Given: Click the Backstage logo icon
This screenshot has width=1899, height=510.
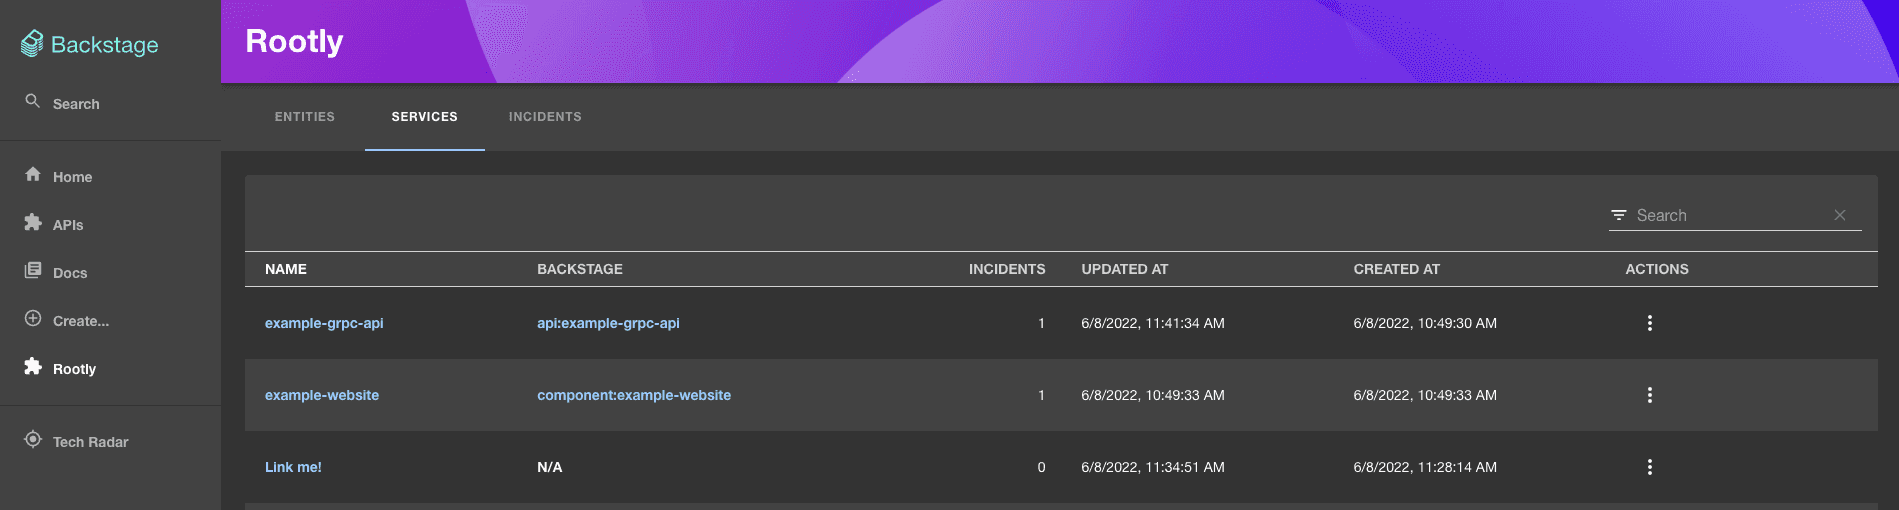Looking at the screenshot, I should [x=32, y=43].
